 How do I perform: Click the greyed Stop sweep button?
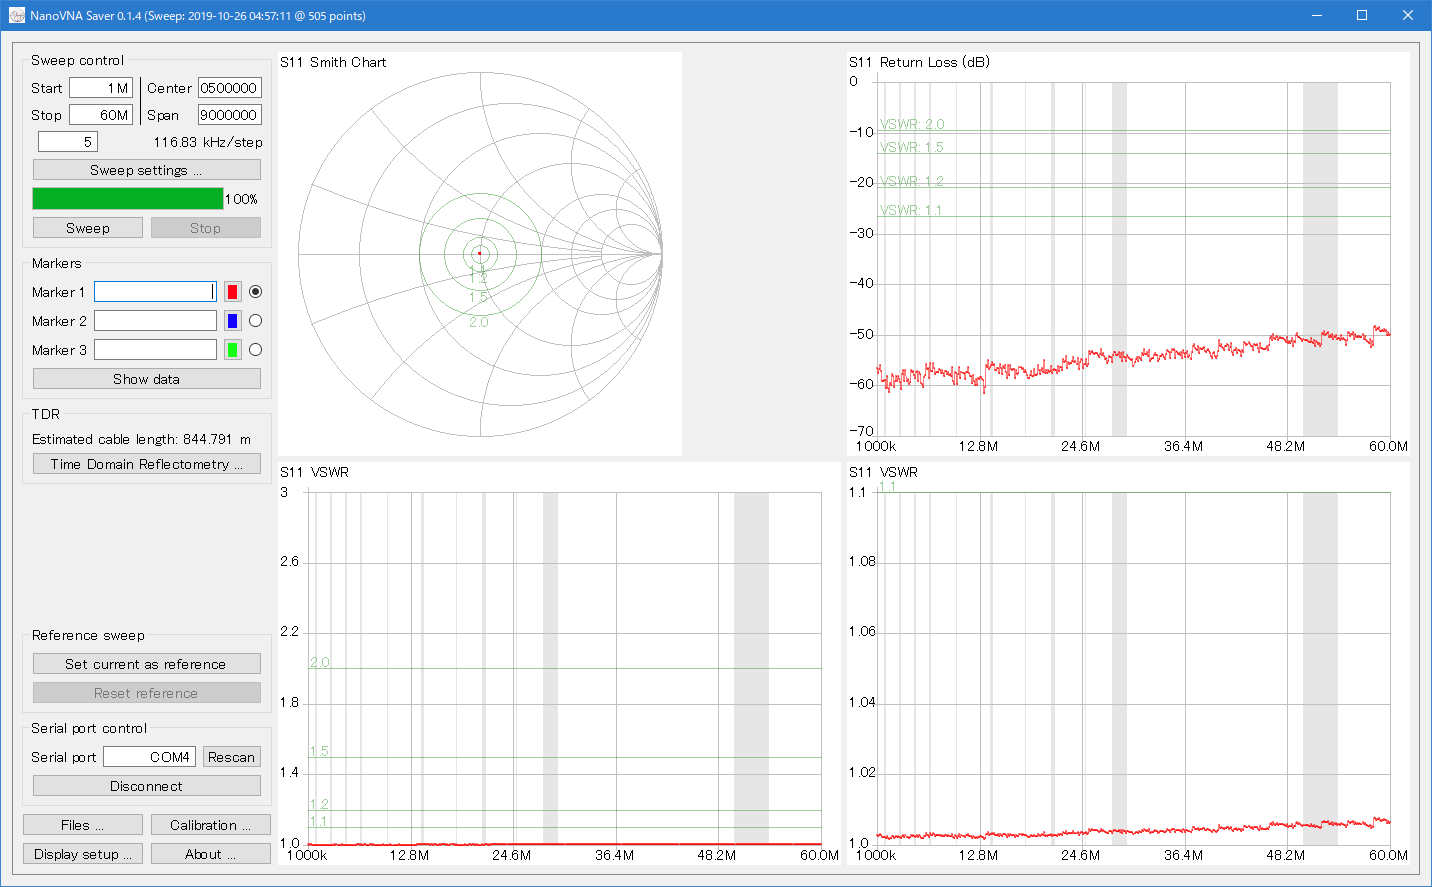pyautogui.click(x=205, y=228)
